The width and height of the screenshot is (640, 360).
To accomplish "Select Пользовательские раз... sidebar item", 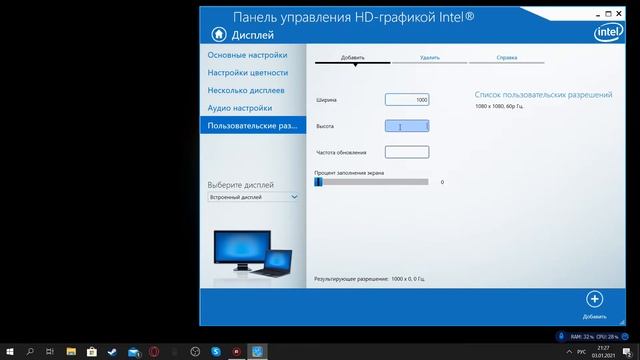I will (253, 125).
